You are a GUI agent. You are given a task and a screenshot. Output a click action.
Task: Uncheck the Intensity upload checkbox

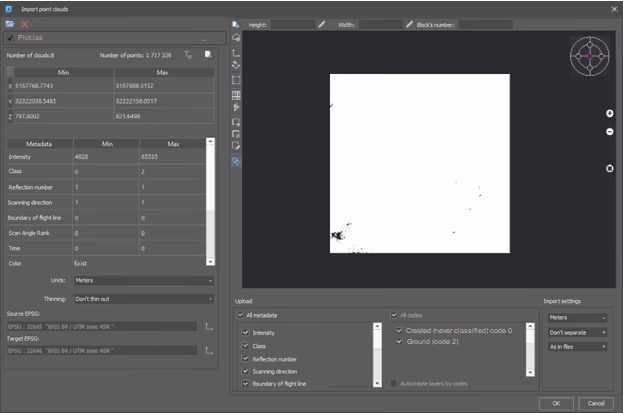click(x=246, y=333)
